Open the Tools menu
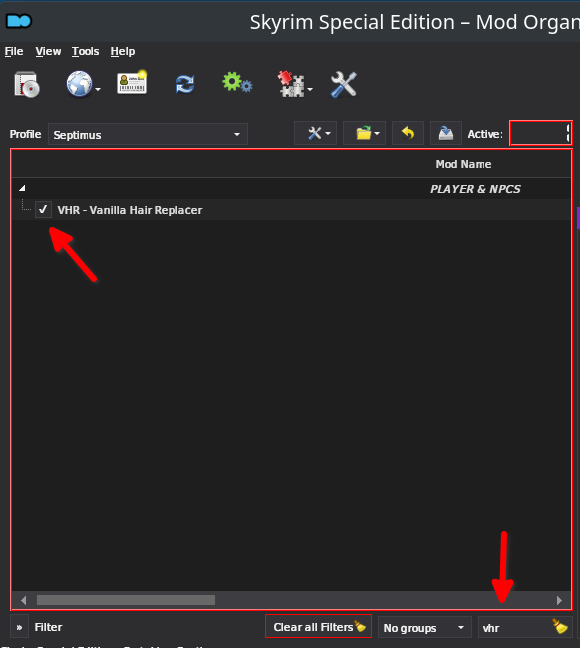 coord(86,51)
